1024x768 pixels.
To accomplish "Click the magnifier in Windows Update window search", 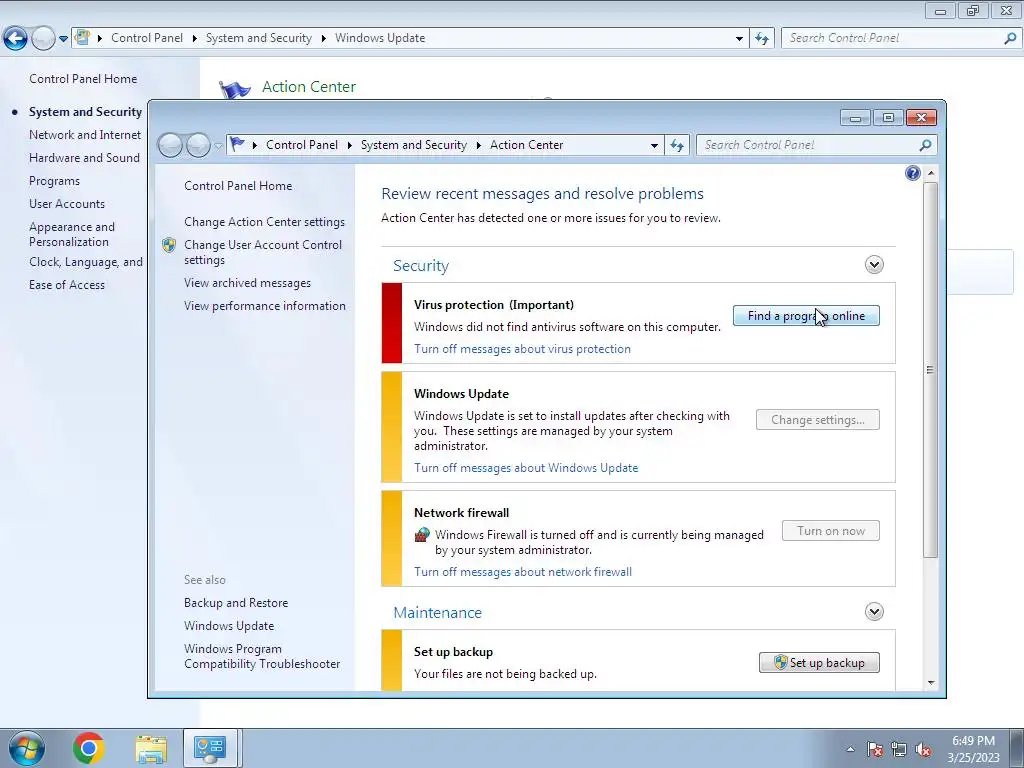I will [1010, 38].
